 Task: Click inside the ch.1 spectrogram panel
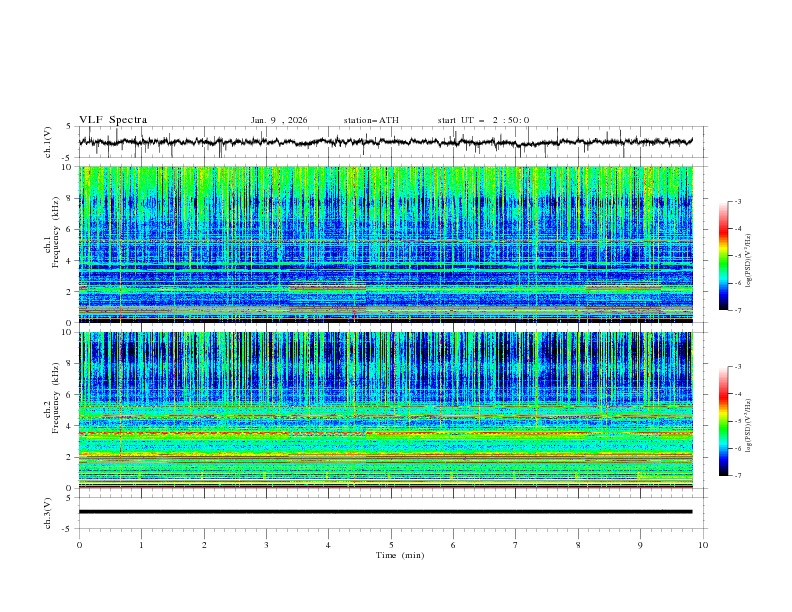[386, 244]
